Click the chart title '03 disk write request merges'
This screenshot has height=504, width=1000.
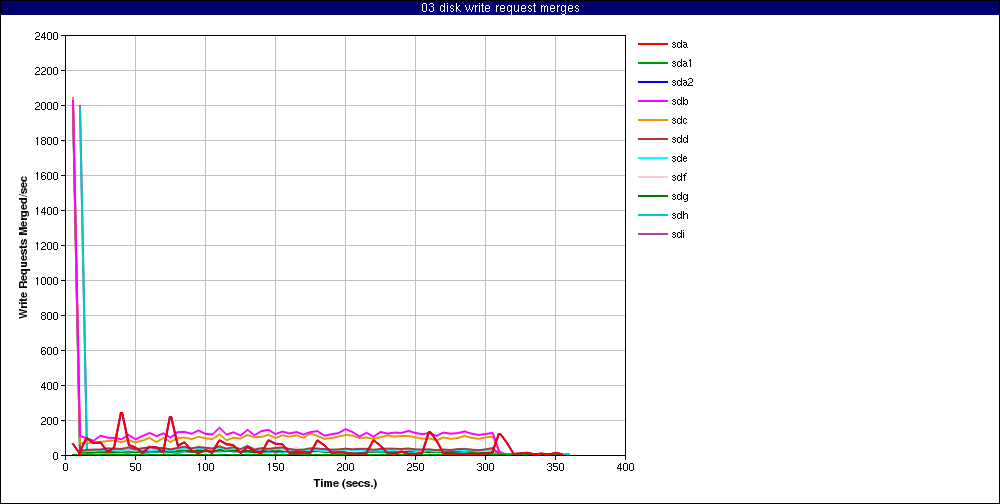click(500, 8)
